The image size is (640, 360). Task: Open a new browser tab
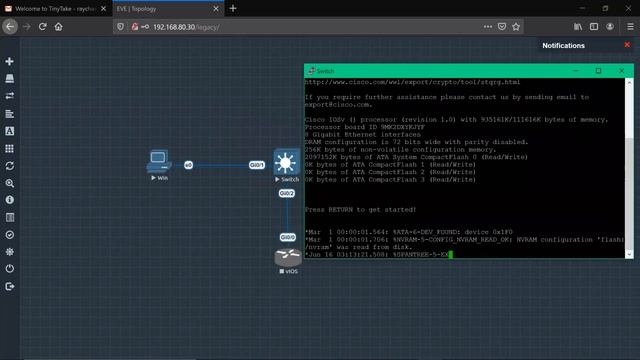tap(233, 9)
